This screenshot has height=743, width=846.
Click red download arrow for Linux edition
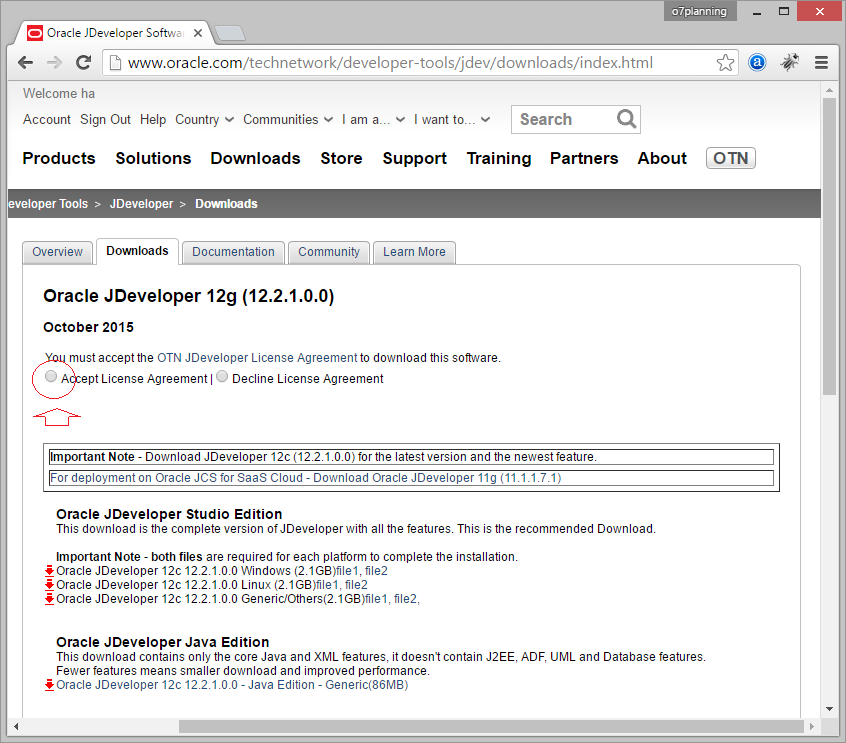(x=49, y=585)
